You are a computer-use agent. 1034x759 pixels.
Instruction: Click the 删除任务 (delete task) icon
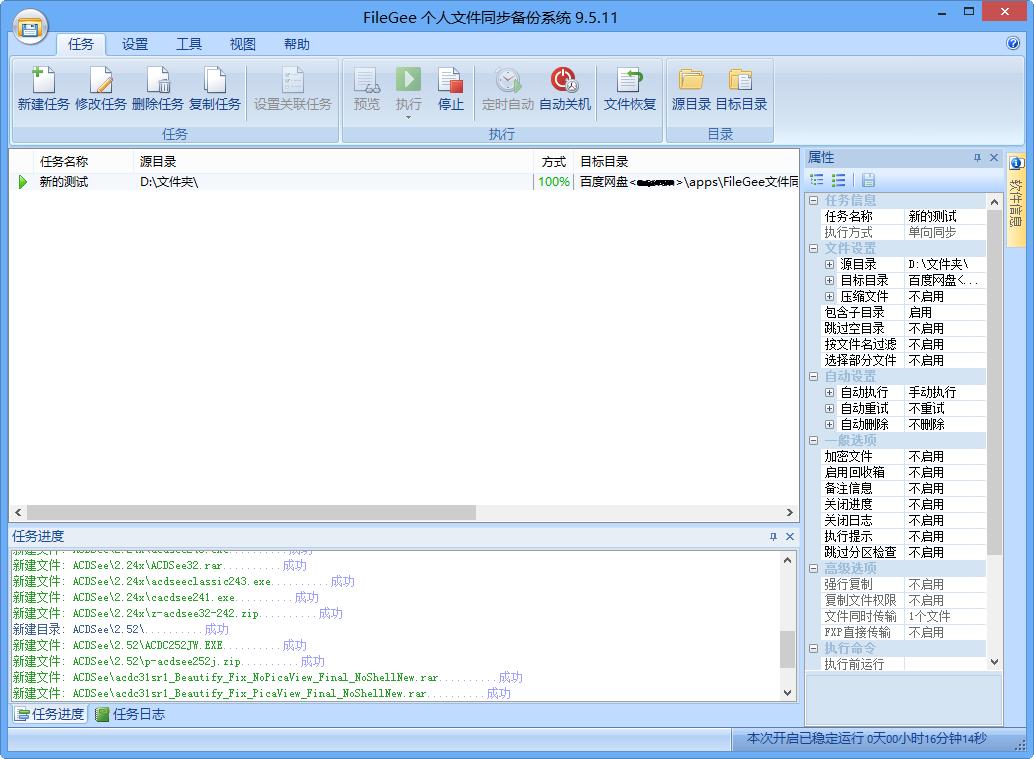pyautogui.click(x=158, y=81)
